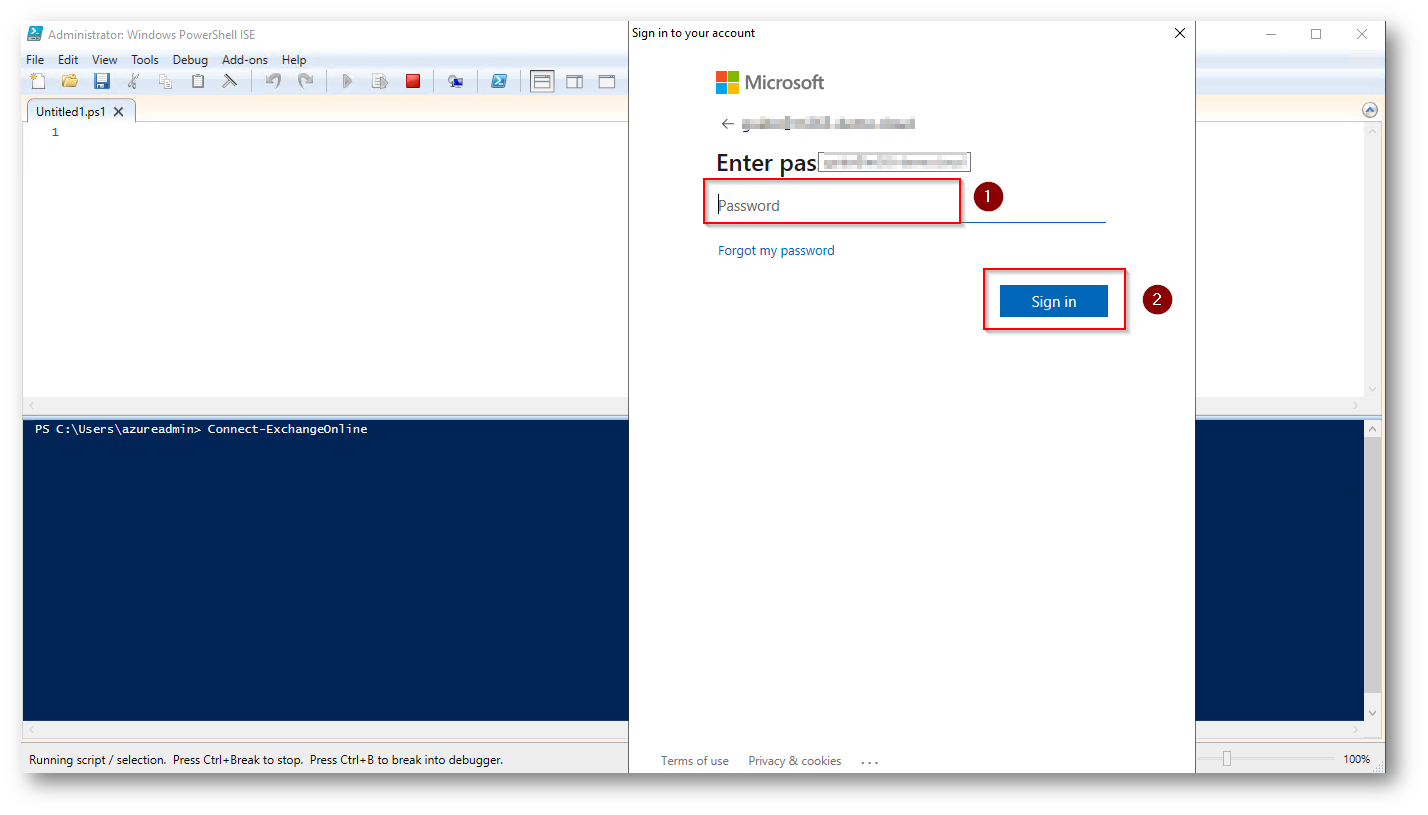Minimize the PowerShell ISE window

(1271, 34)
